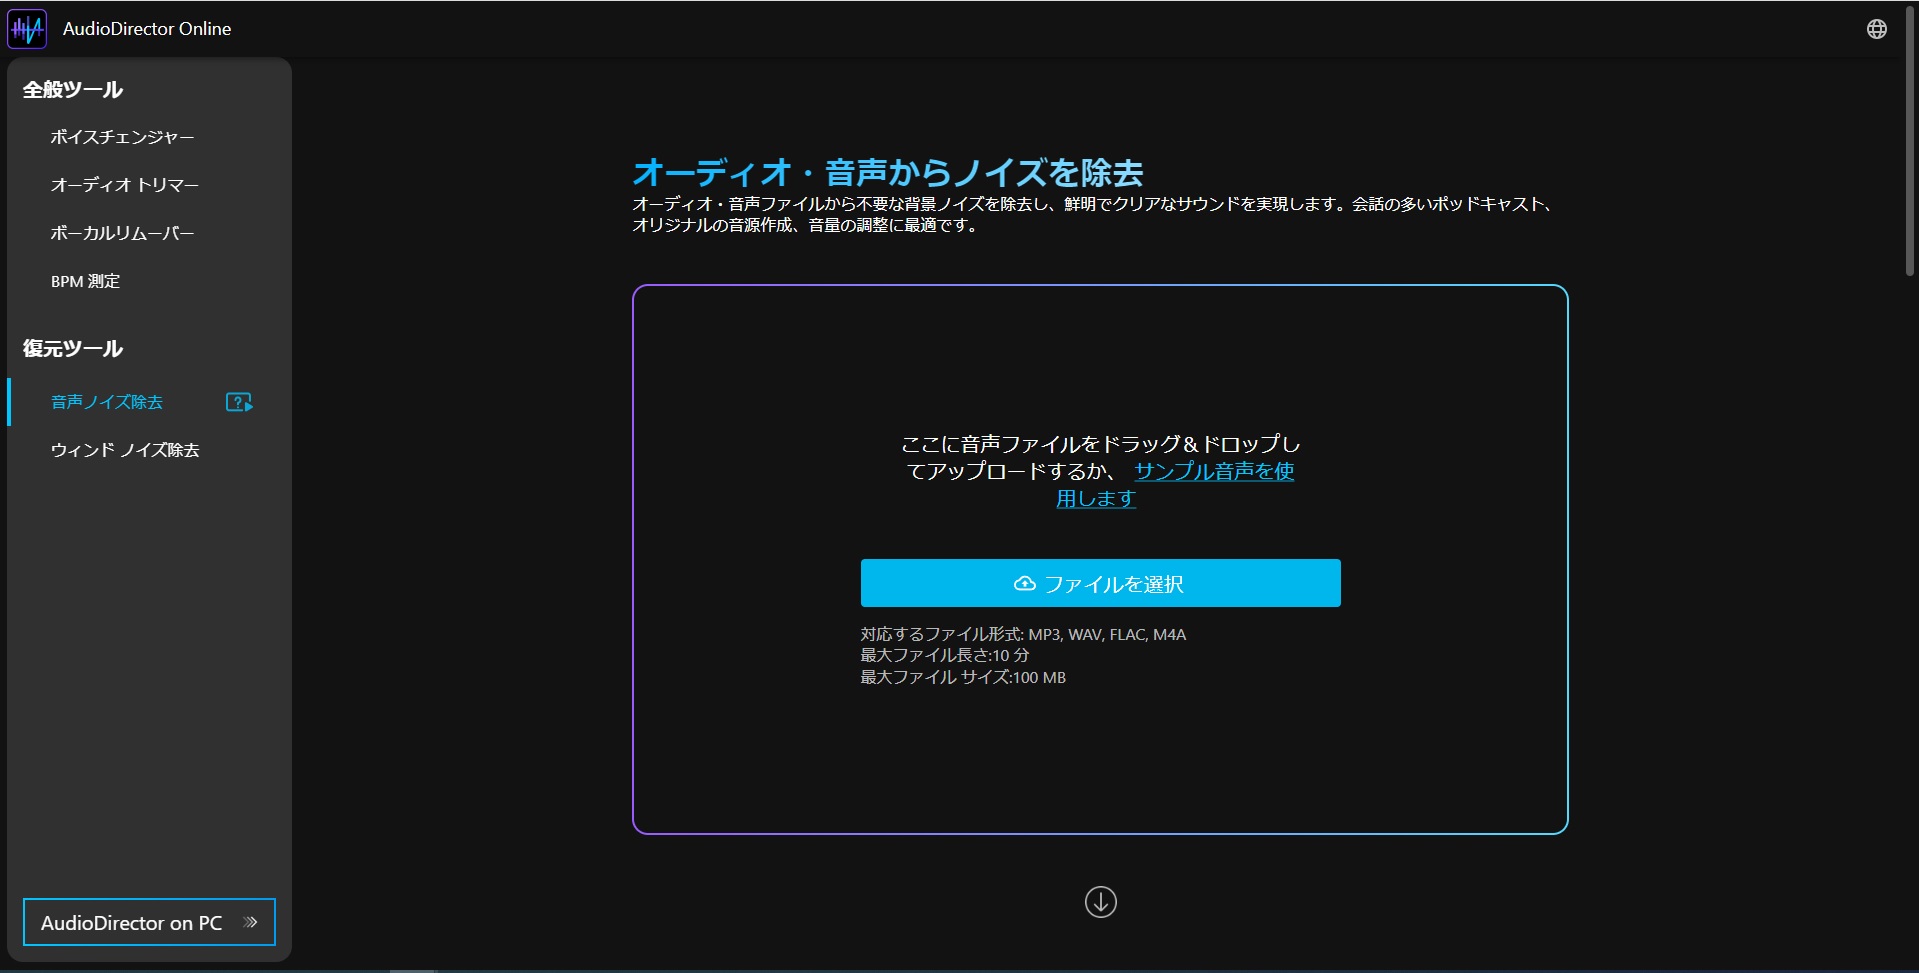
Task: Click the AudioDirector waveform logo icon
Action: pyautogui.click(x=27, y=29)
